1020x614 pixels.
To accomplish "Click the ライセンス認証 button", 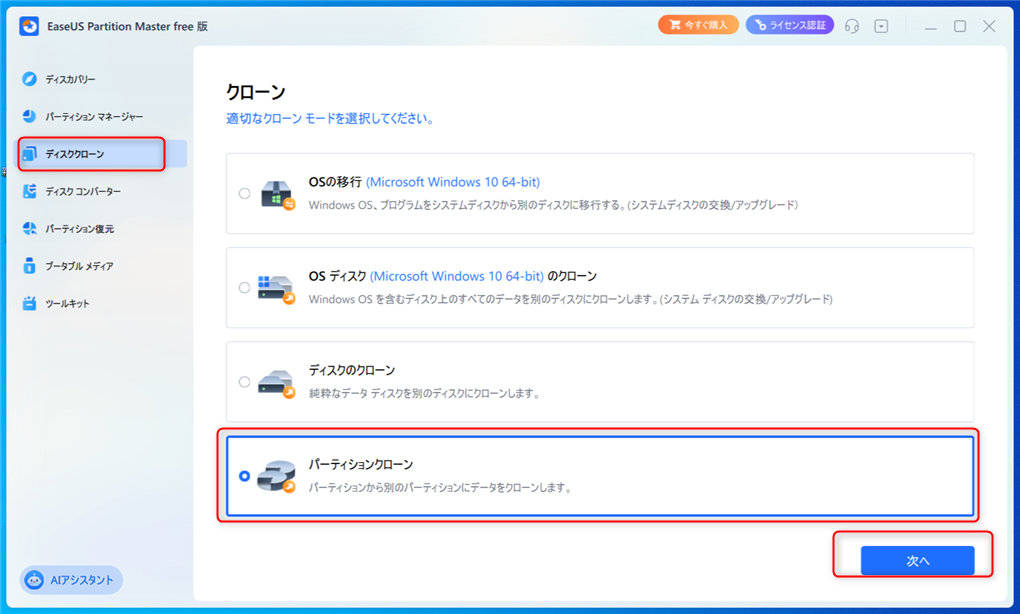I will point(790,25).
